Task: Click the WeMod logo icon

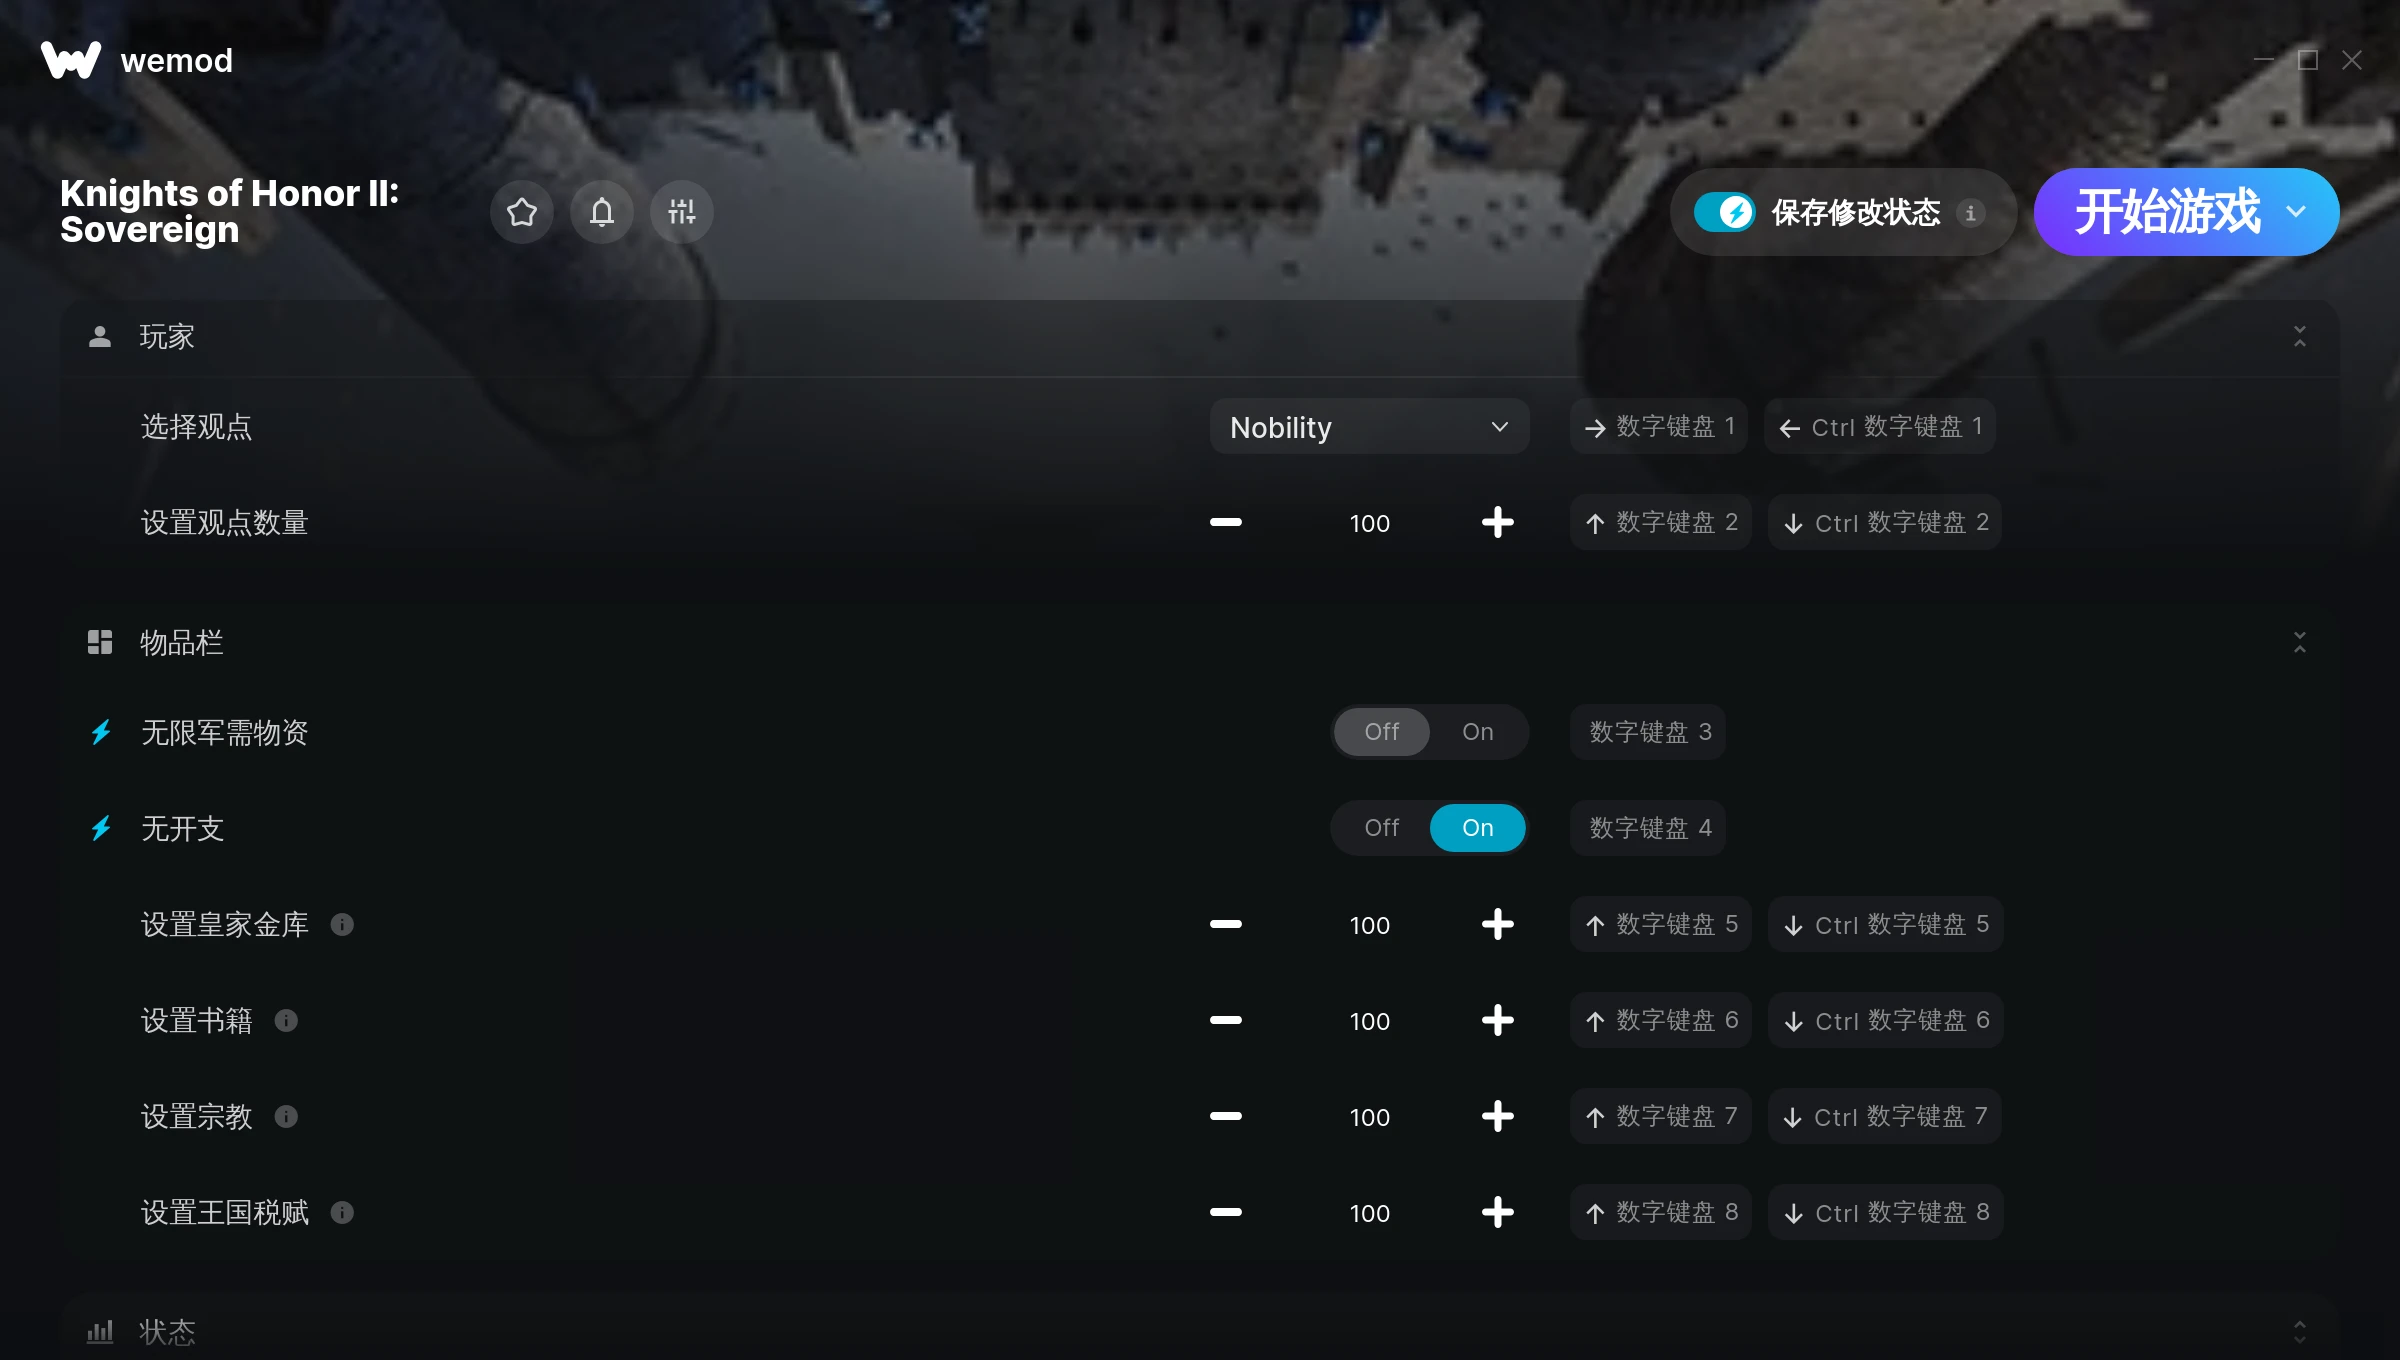Action: click(x=71, y=60)
